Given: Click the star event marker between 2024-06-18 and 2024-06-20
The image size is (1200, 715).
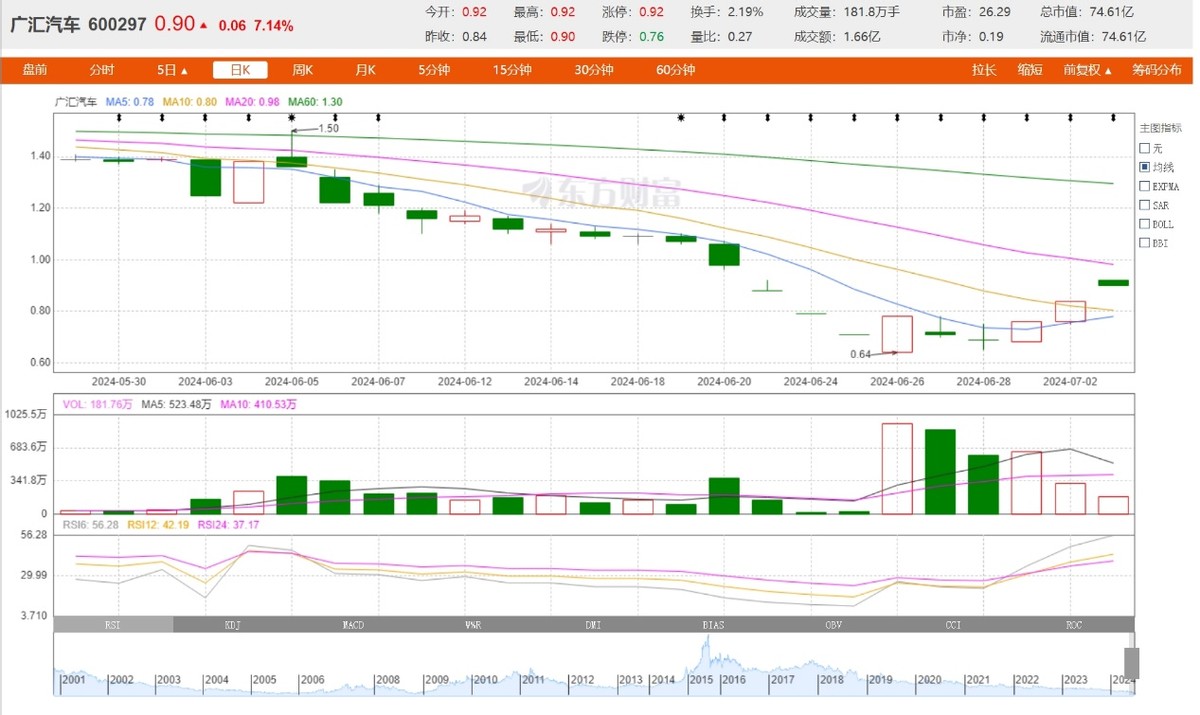Looking at the screenshot, I should coord(681,118).
